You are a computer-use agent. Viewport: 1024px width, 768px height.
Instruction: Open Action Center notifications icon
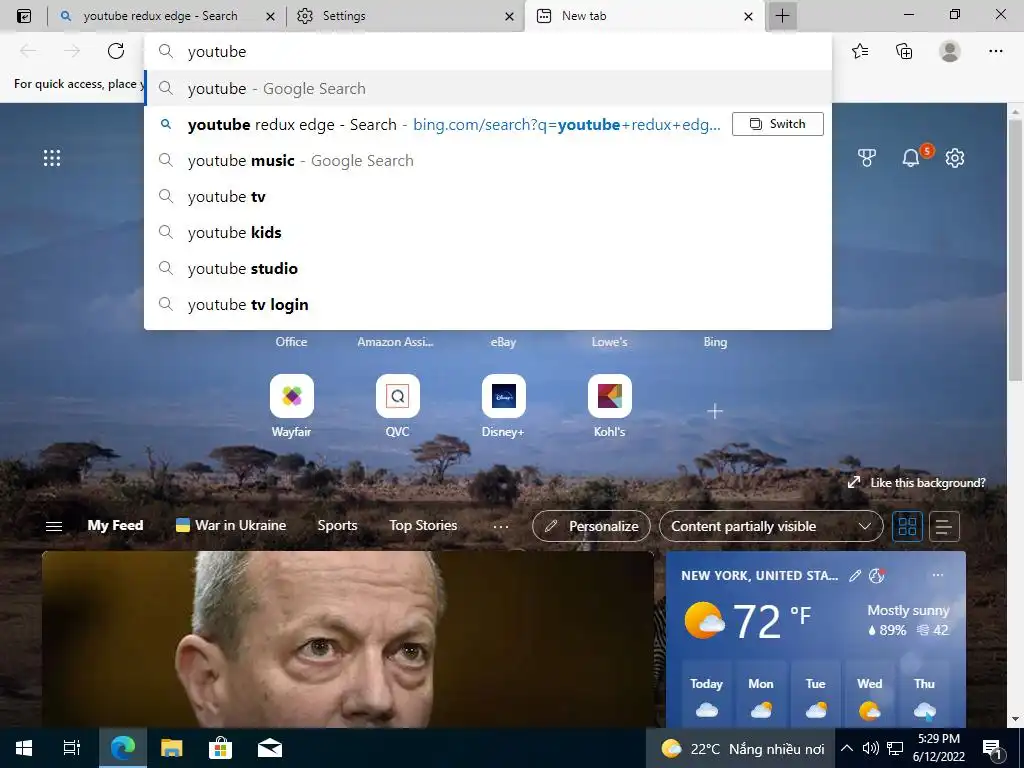(992, 748)
